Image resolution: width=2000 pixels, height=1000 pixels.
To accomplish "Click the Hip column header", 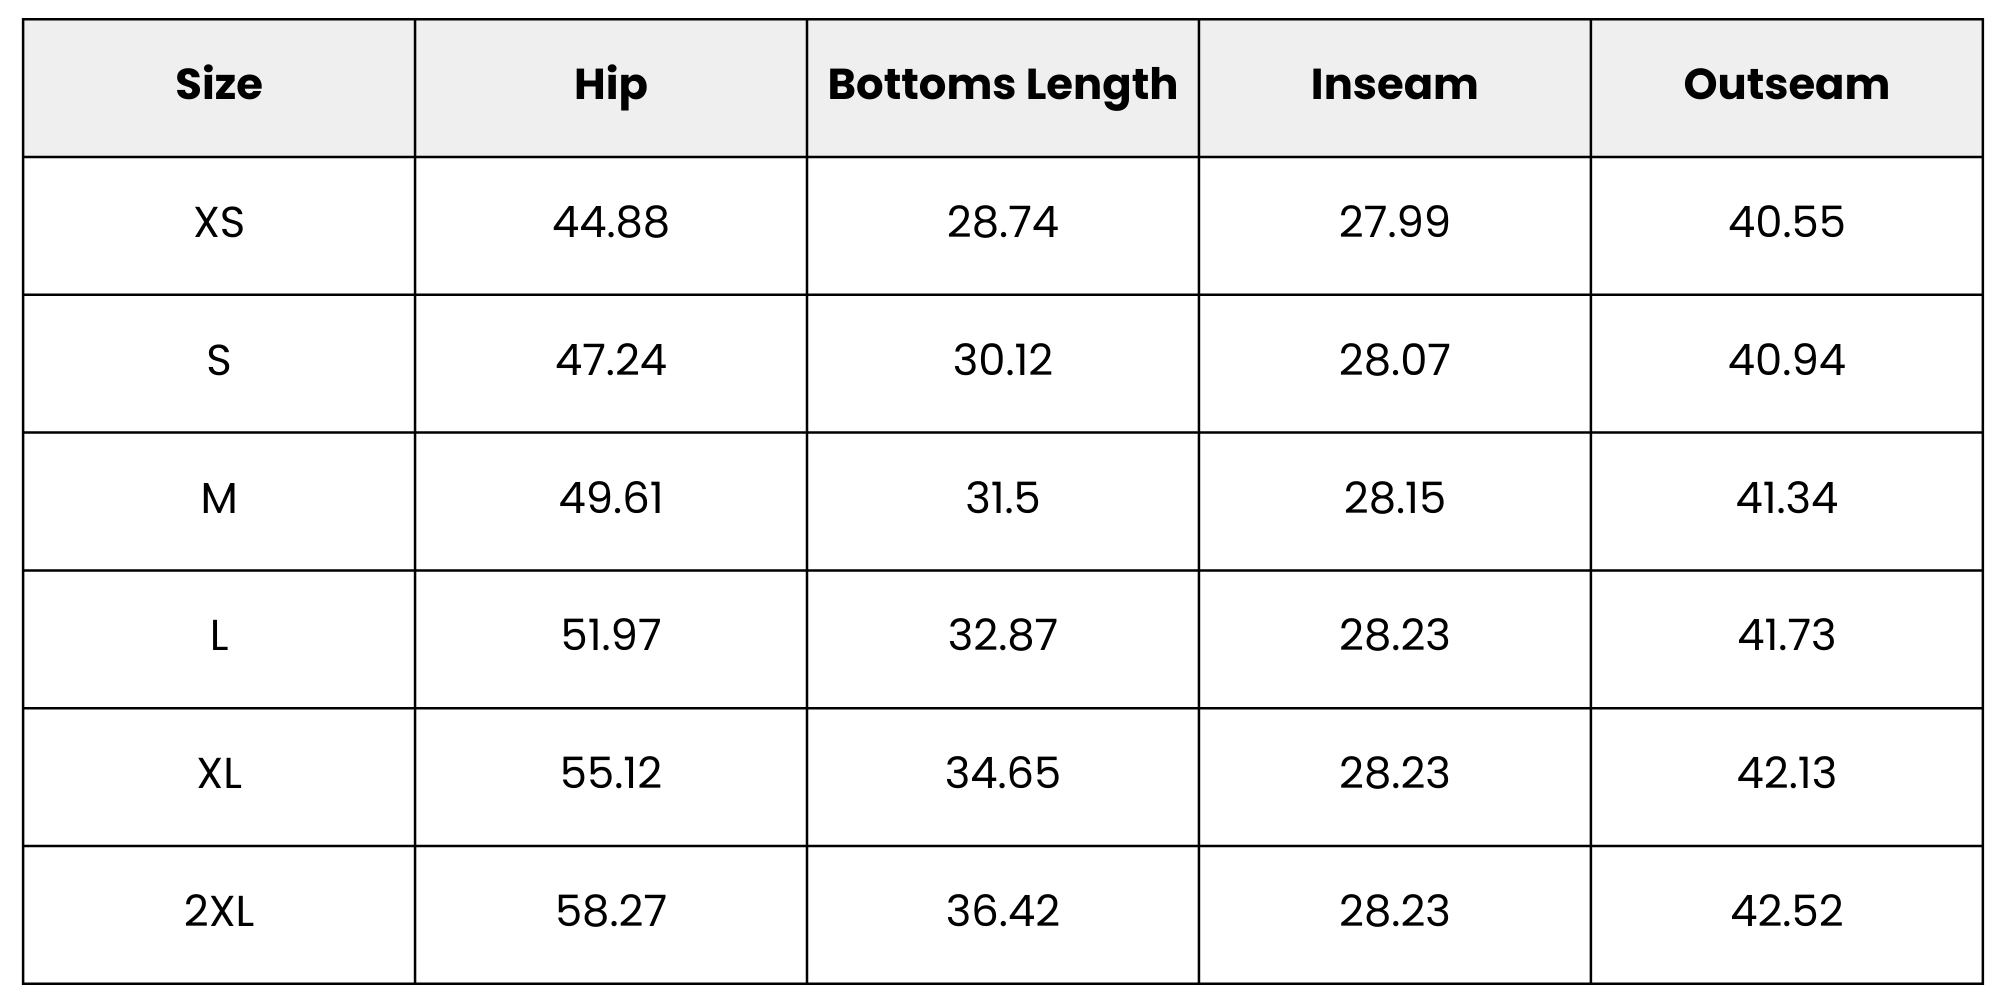I will [x=610, y=85].
